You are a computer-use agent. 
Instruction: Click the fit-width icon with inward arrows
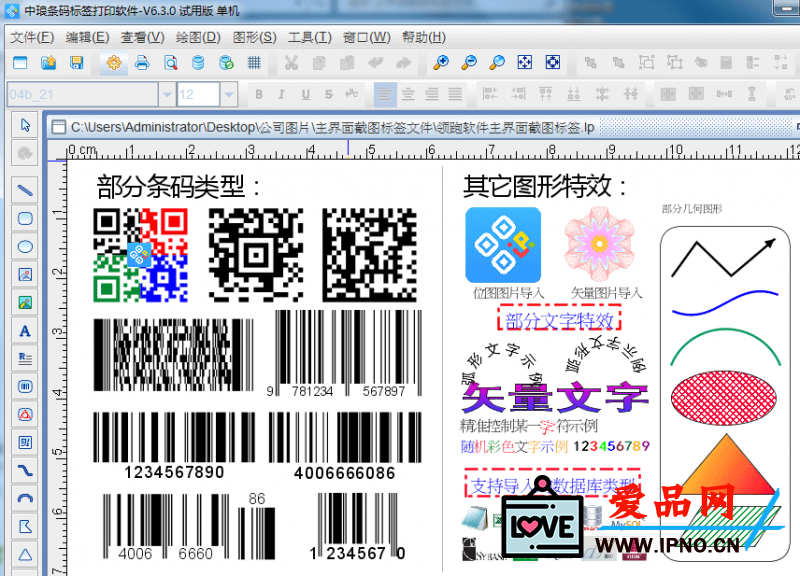point(553,63)
